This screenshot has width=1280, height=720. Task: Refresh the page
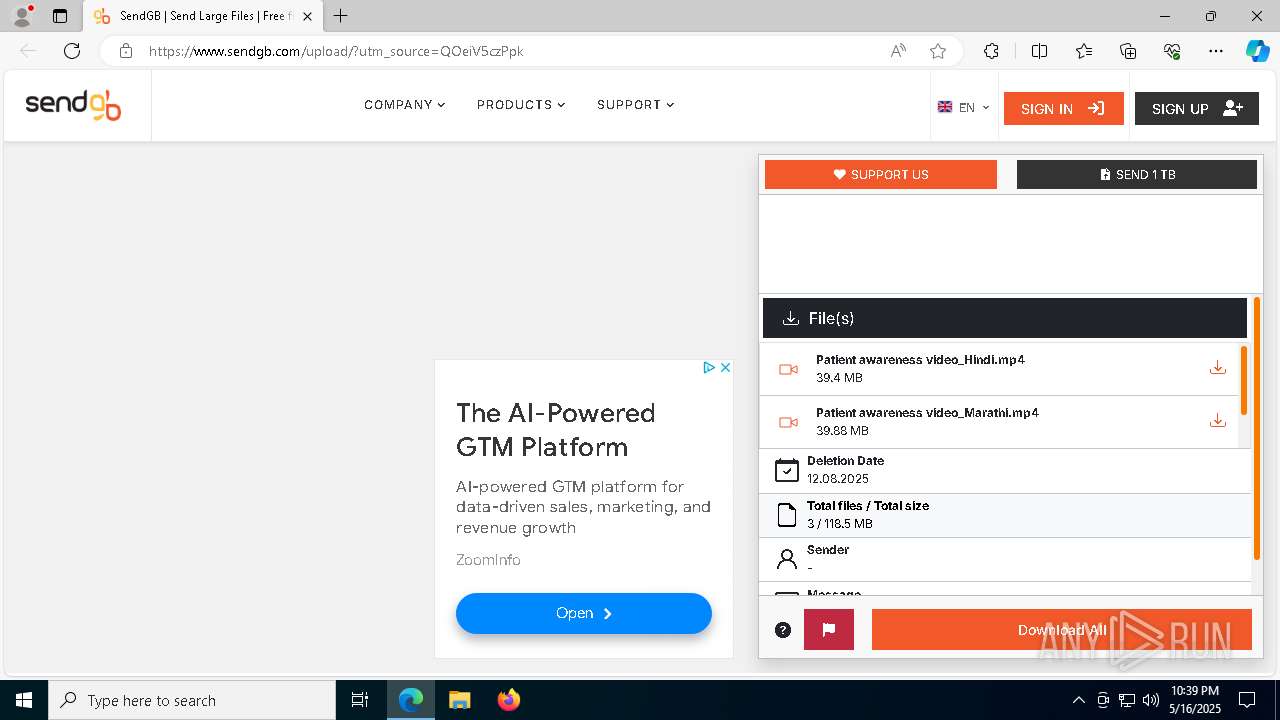(x=72, y=51)
